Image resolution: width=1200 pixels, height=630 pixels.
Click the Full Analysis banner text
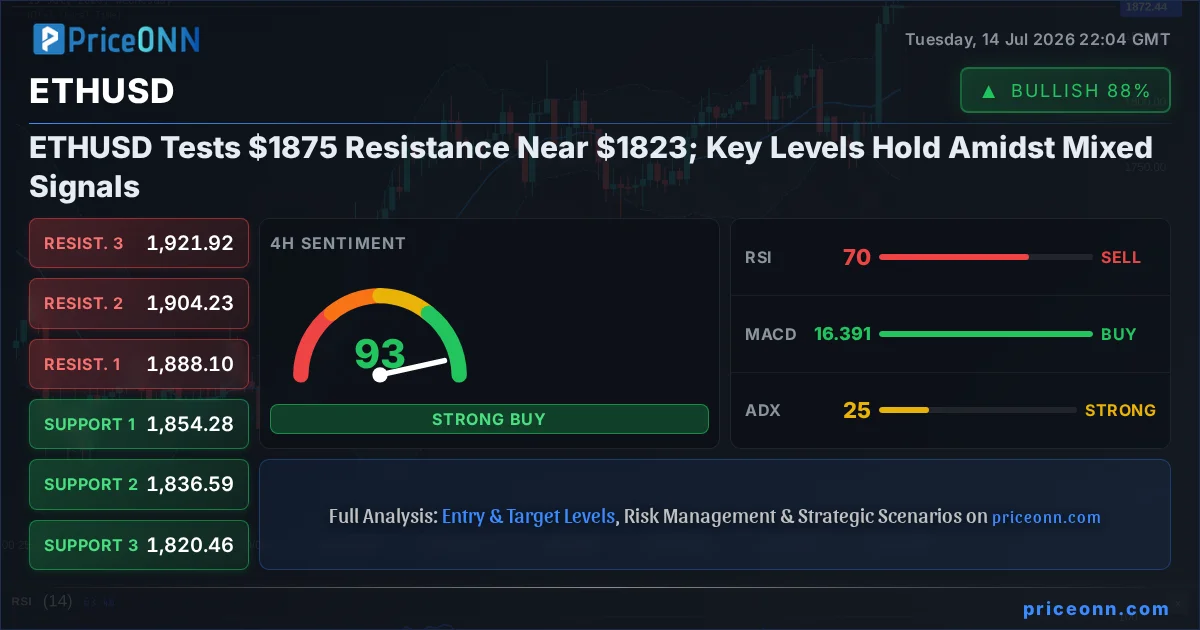(715, 517)
